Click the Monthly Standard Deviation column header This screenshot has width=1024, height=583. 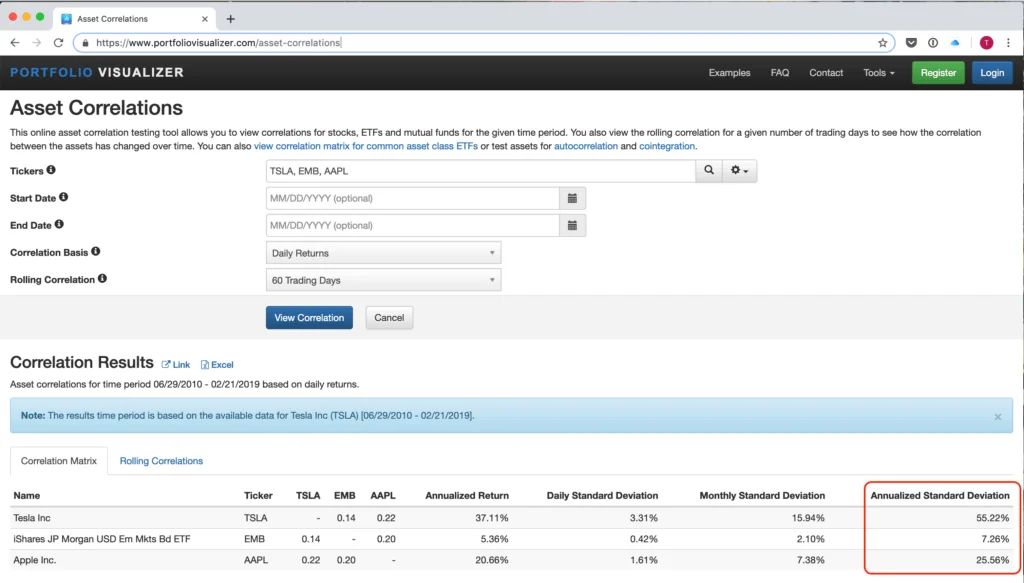click(762, 496)
